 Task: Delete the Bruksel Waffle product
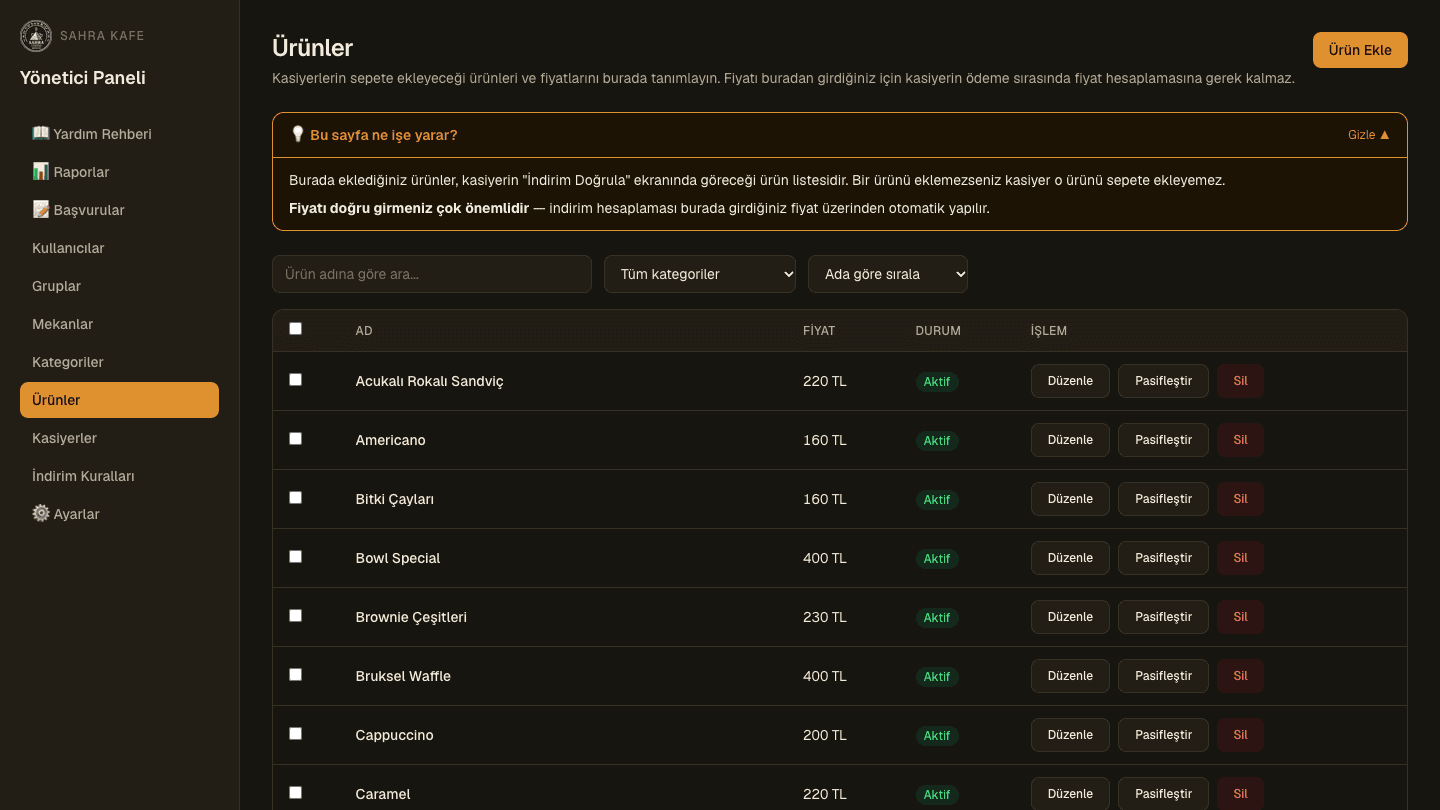pos(1240,676)
